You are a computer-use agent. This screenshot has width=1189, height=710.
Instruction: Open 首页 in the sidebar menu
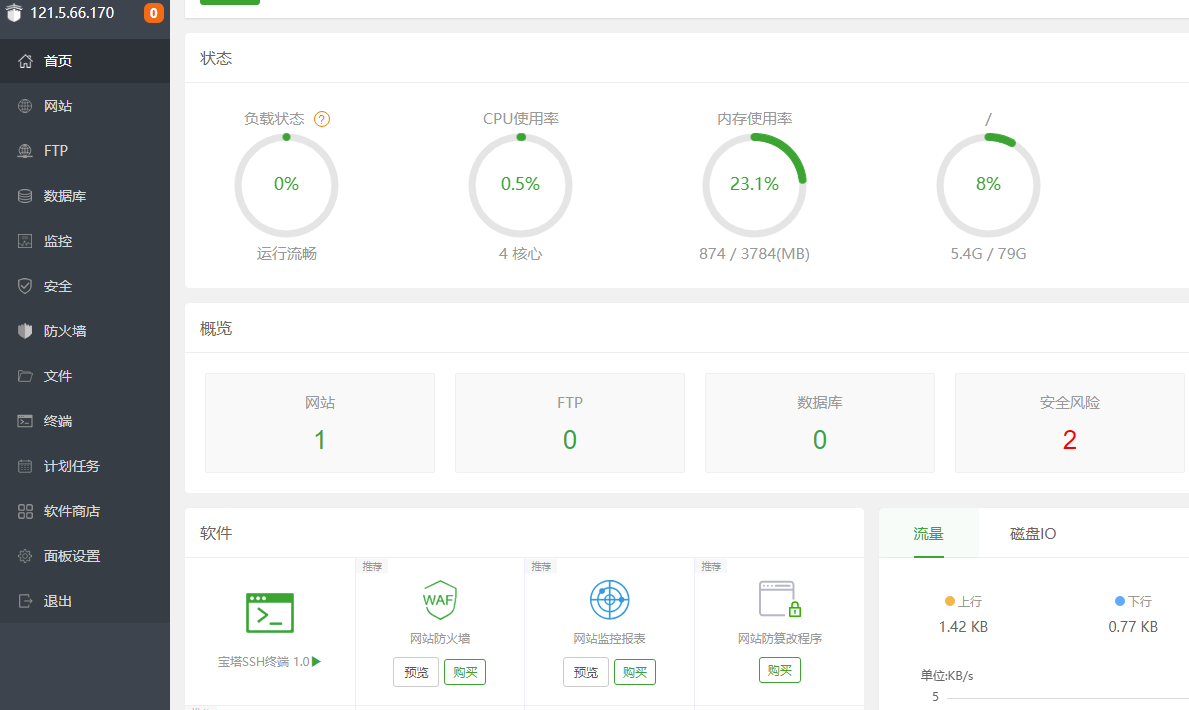coord(85,61)
